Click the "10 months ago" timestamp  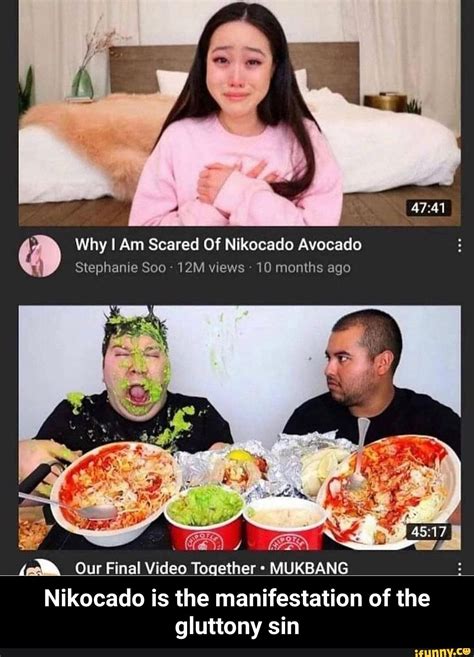click(303, 267)
